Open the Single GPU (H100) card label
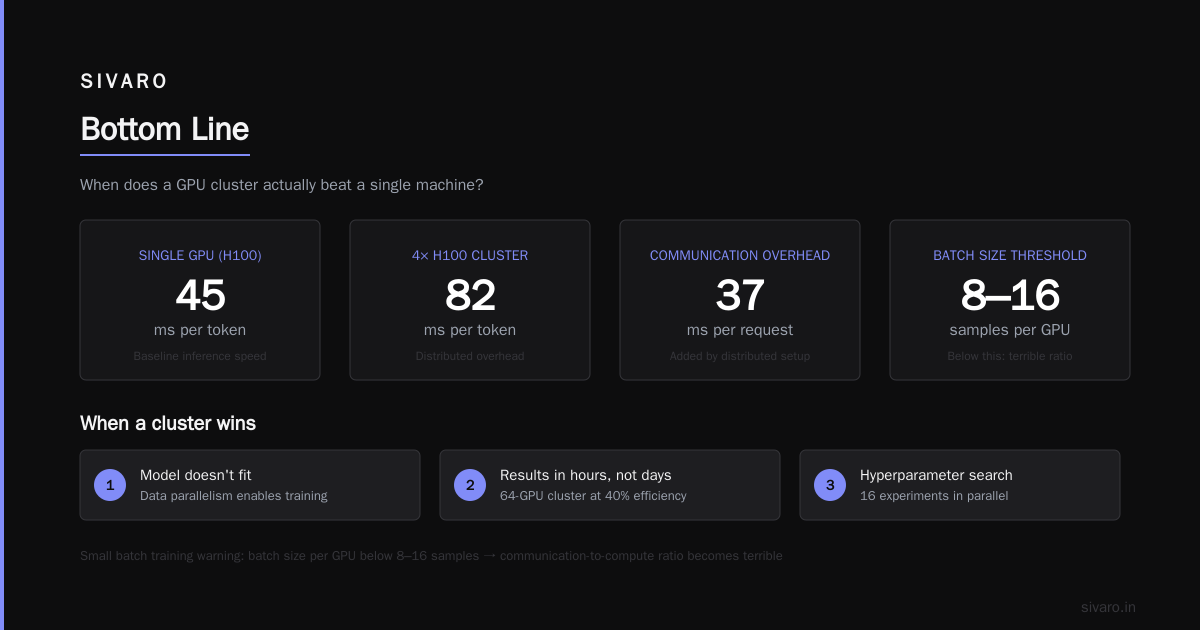1200x630 pixels. (200, 256)
